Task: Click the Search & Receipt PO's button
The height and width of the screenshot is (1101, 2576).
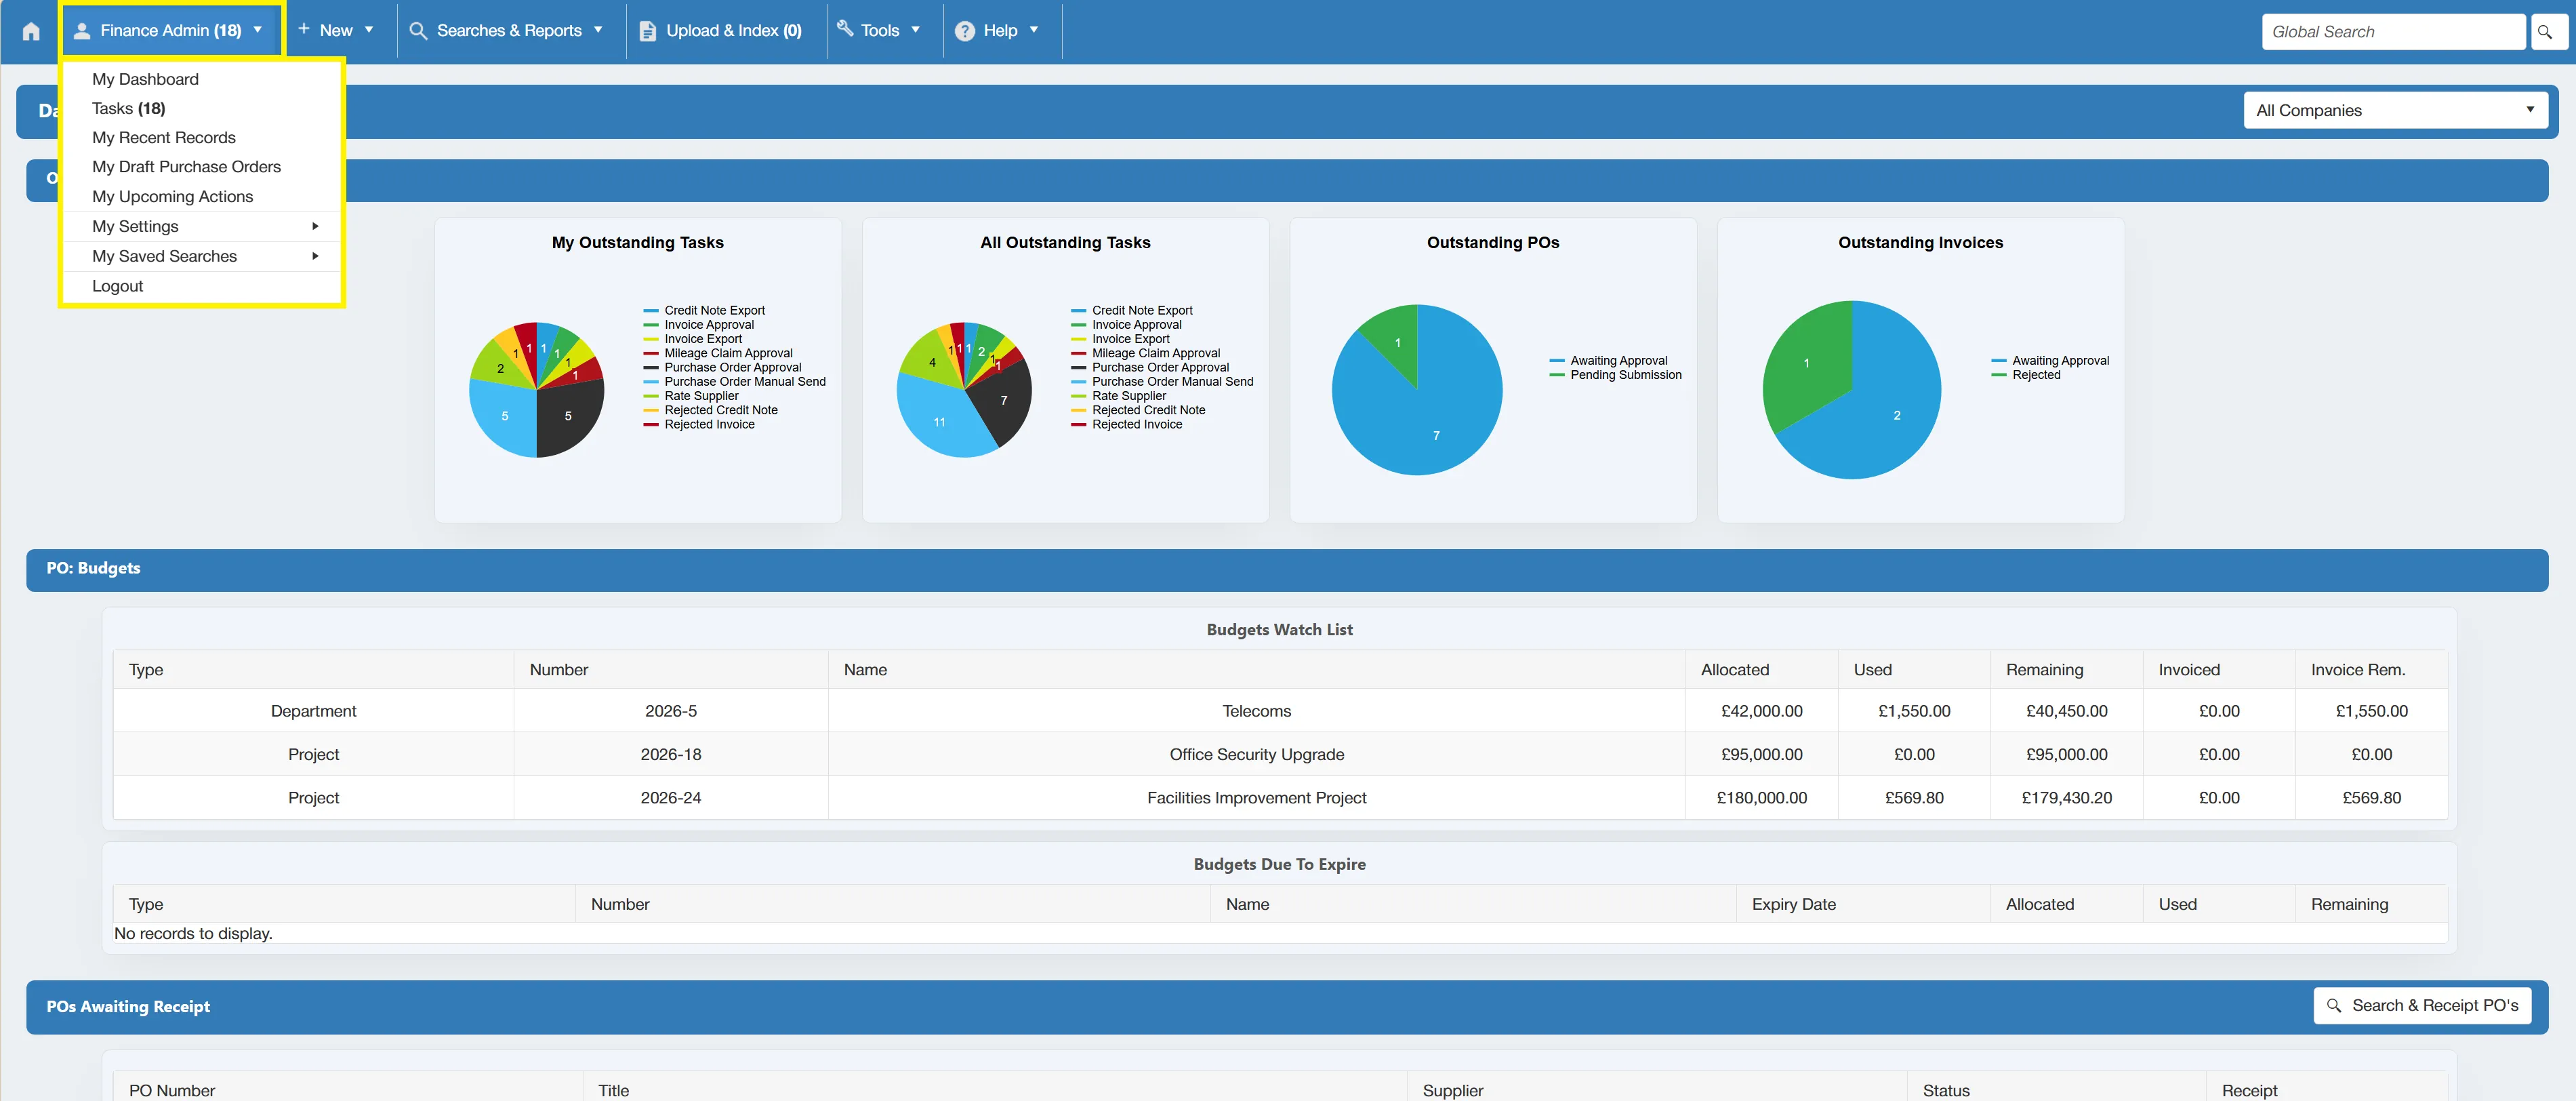Action: tap(2422, 1005)
